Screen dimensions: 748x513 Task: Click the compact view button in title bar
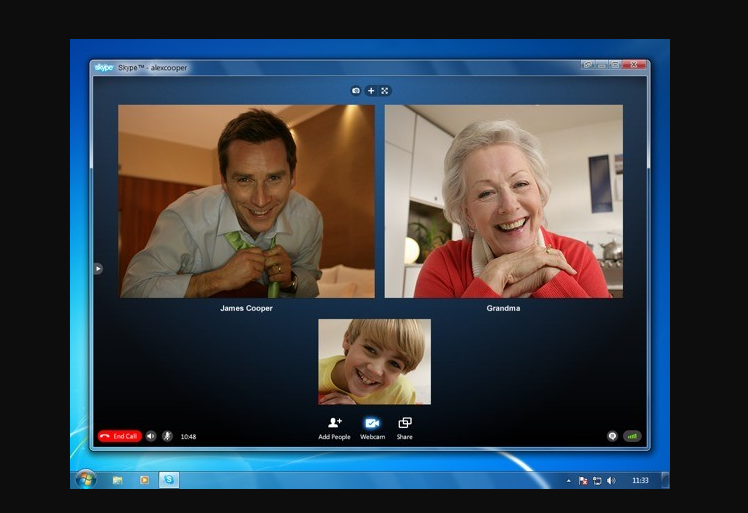coord(587,64)
